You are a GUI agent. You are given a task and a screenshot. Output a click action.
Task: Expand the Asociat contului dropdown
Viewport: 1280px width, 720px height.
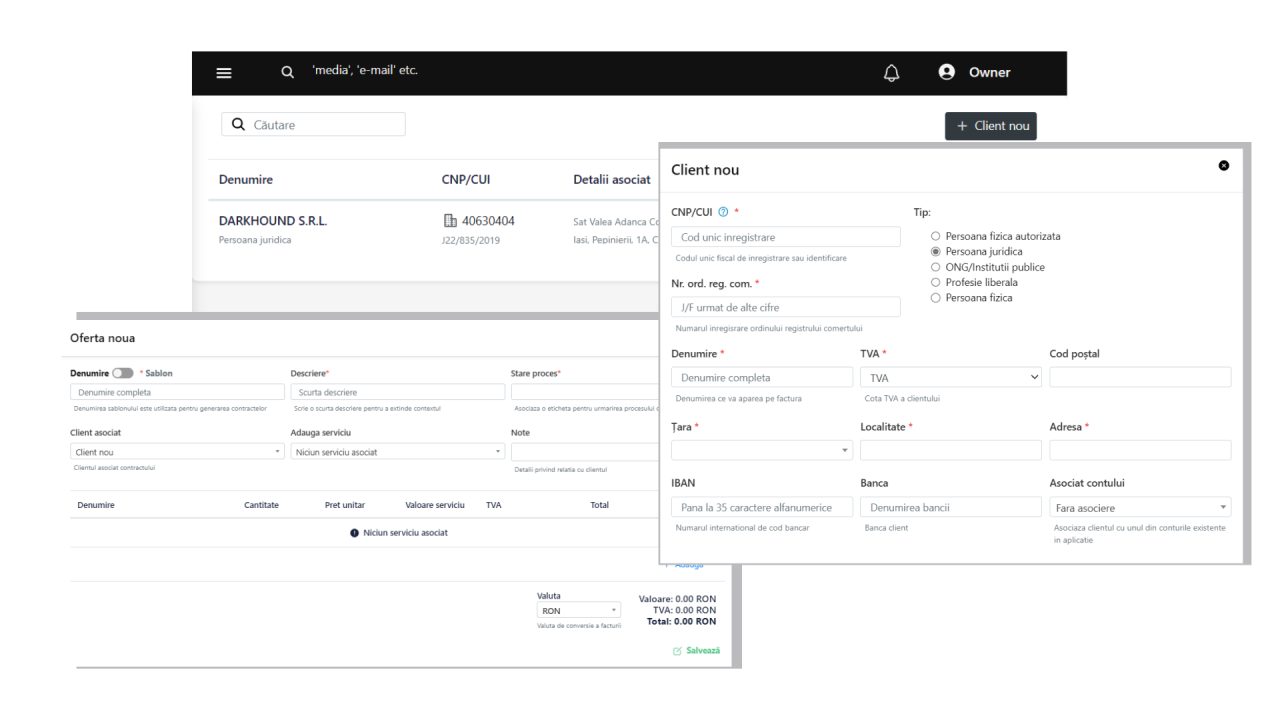point(1140,508)
